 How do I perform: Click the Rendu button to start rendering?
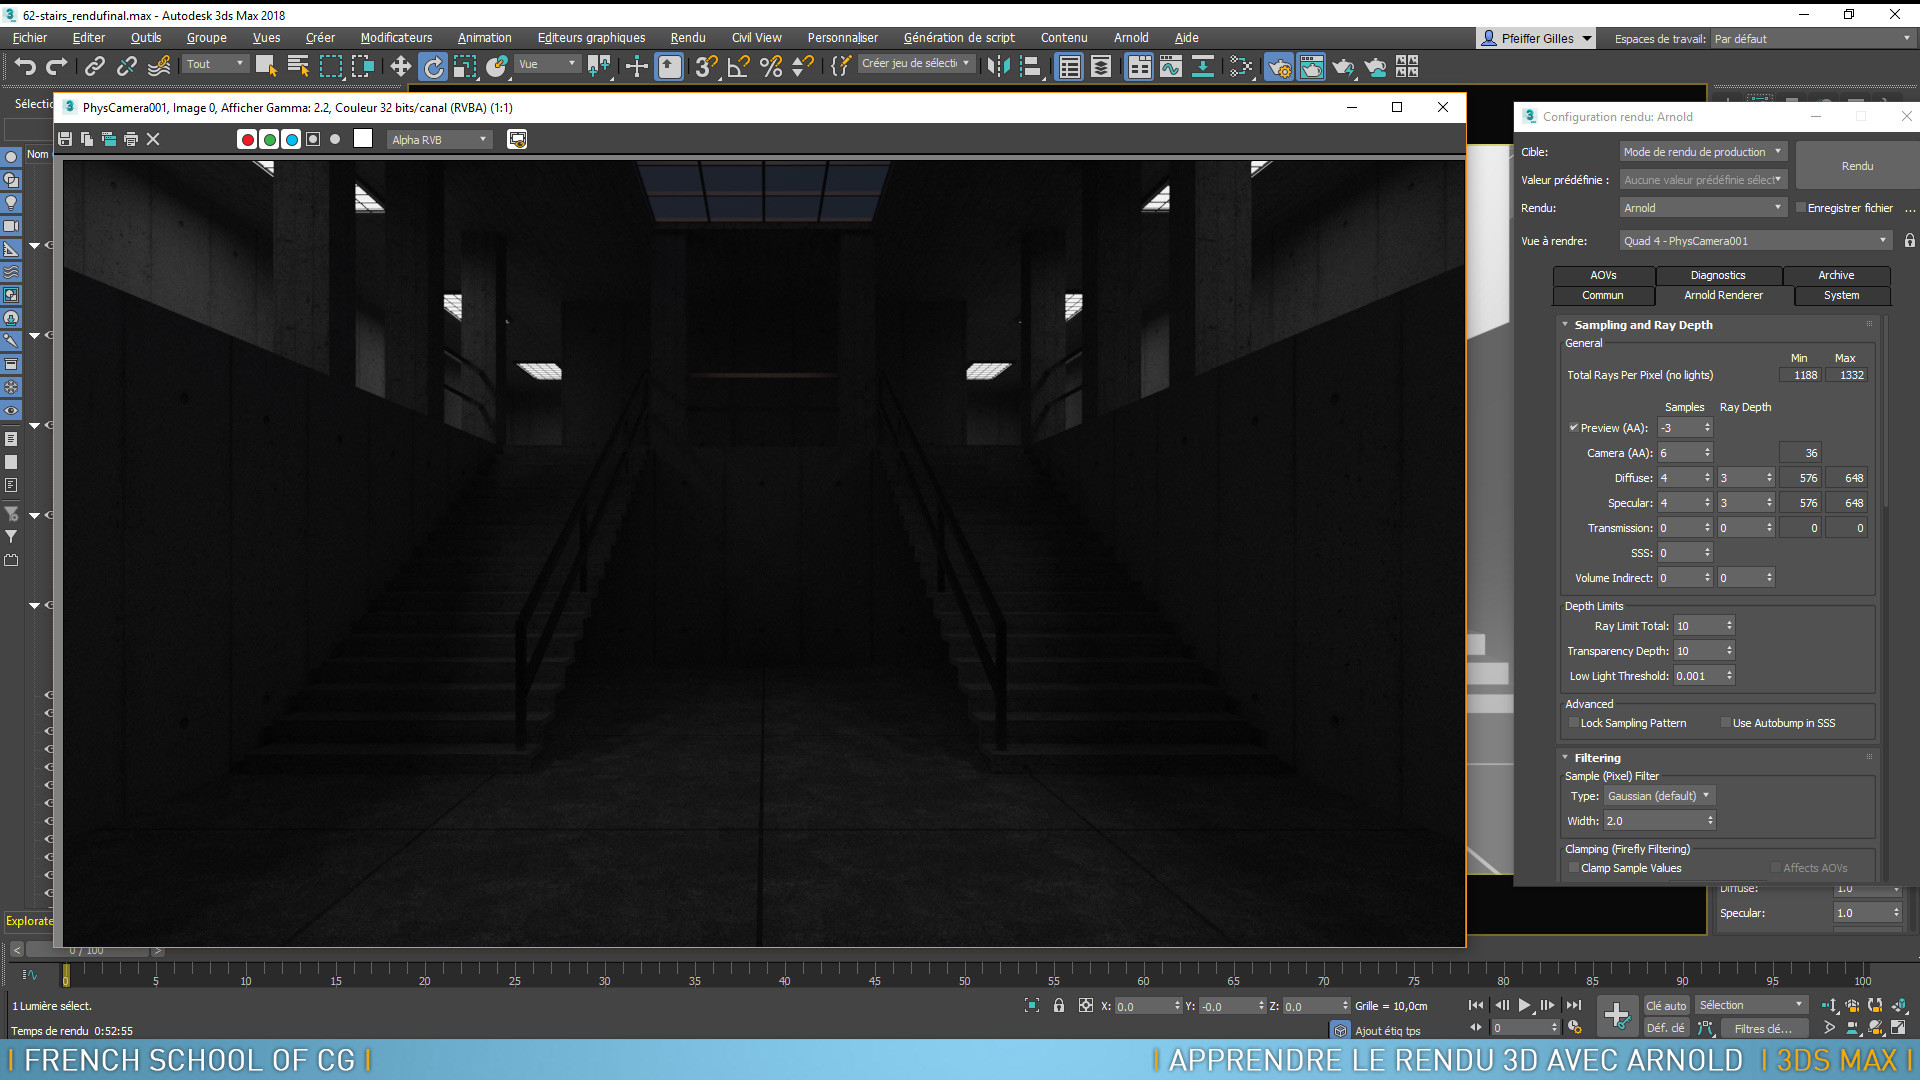[1857, 165]
